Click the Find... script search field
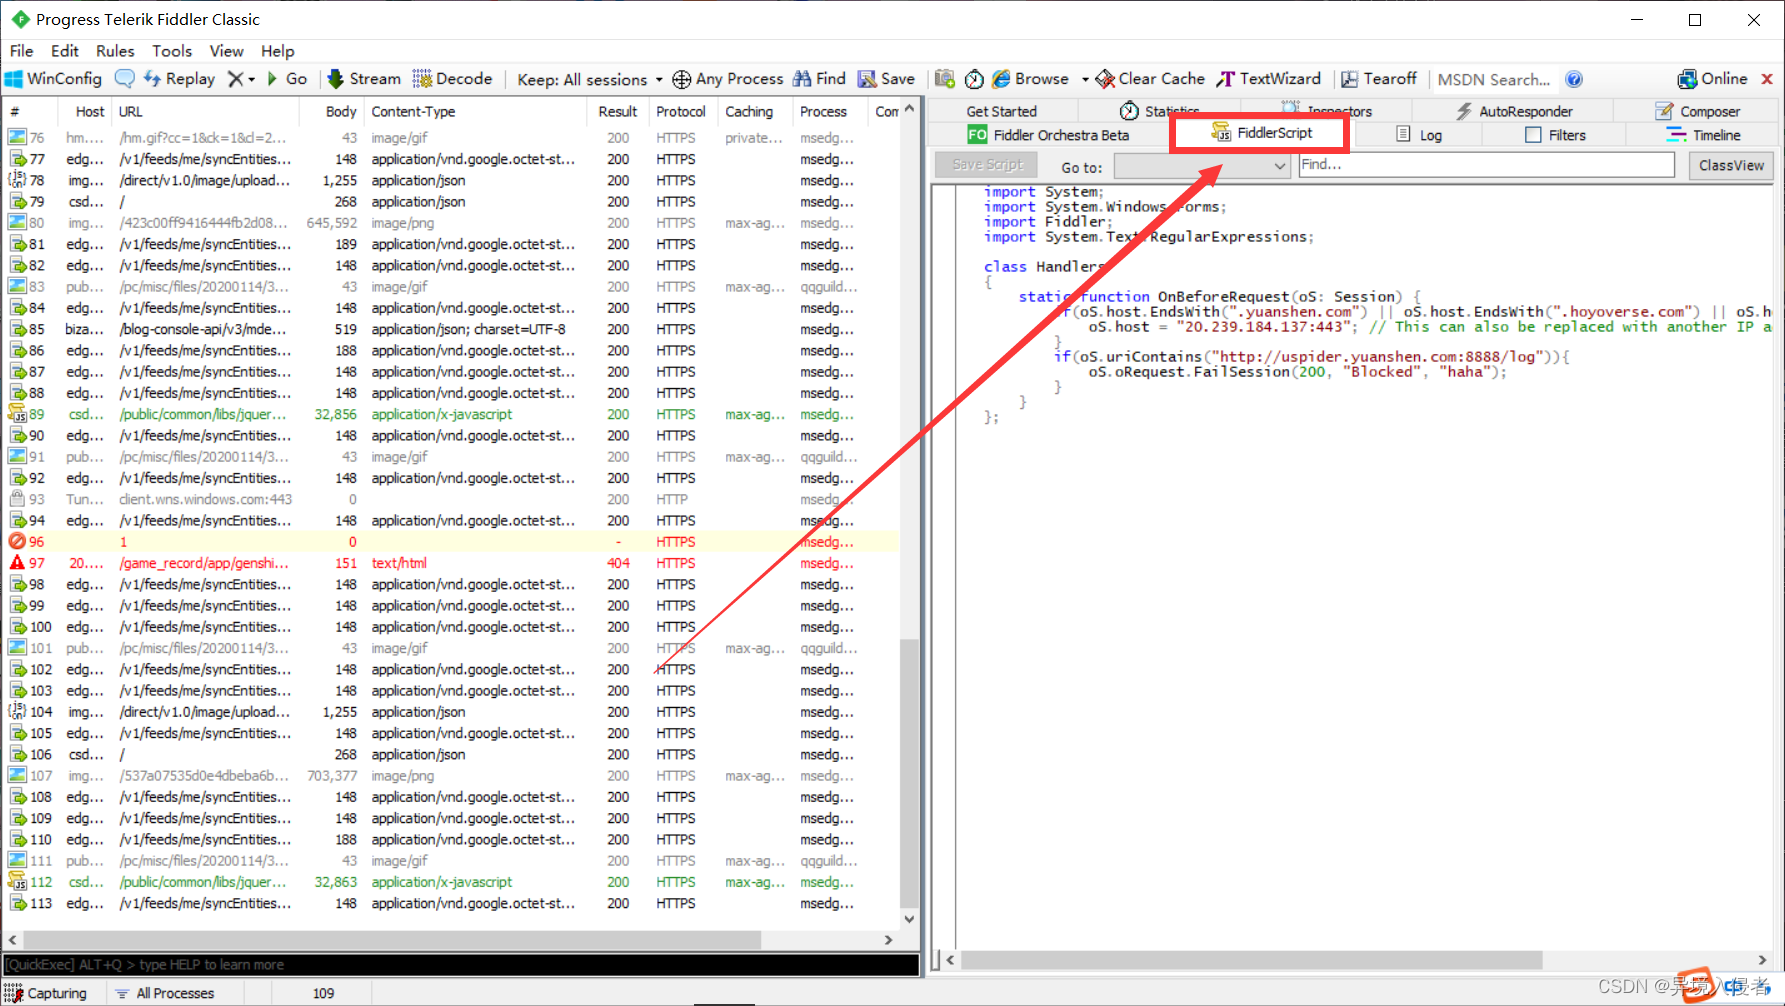The image size is (1785, 1006). pos(1486,165)
